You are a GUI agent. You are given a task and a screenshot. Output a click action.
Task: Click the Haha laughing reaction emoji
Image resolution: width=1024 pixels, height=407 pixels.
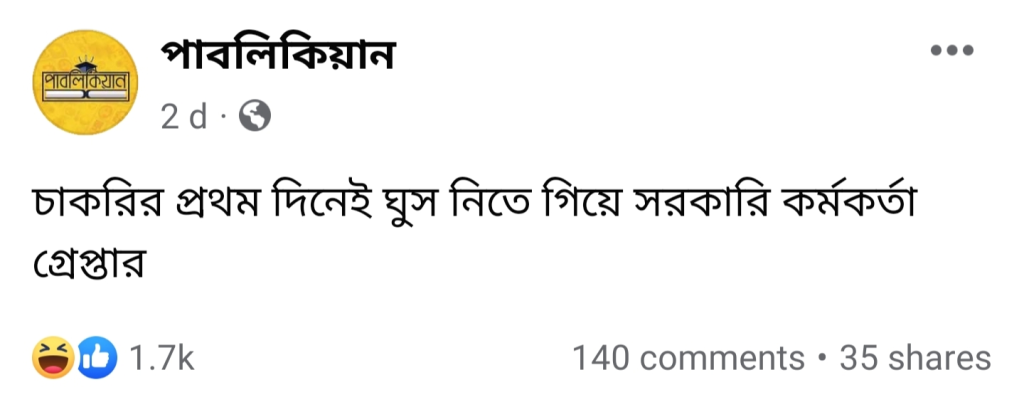click(x=53, y=357)
